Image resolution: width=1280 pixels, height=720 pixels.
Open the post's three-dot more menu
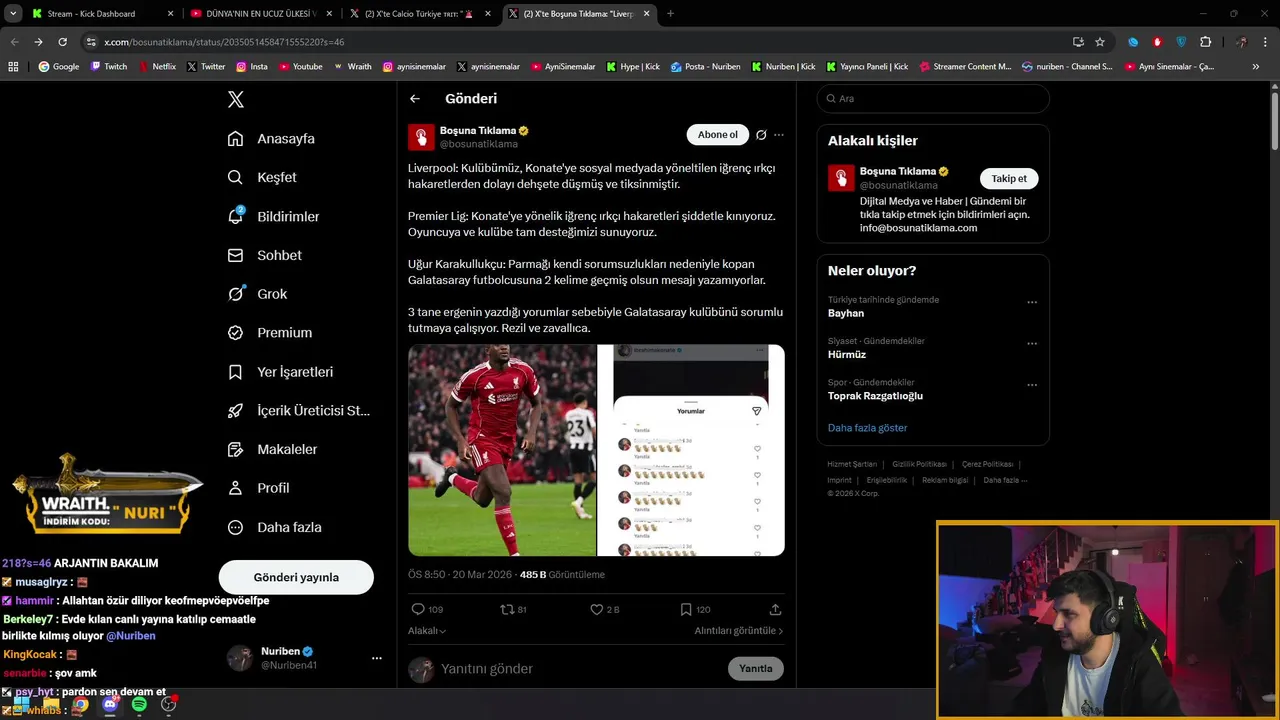click(x=779, y=135)
